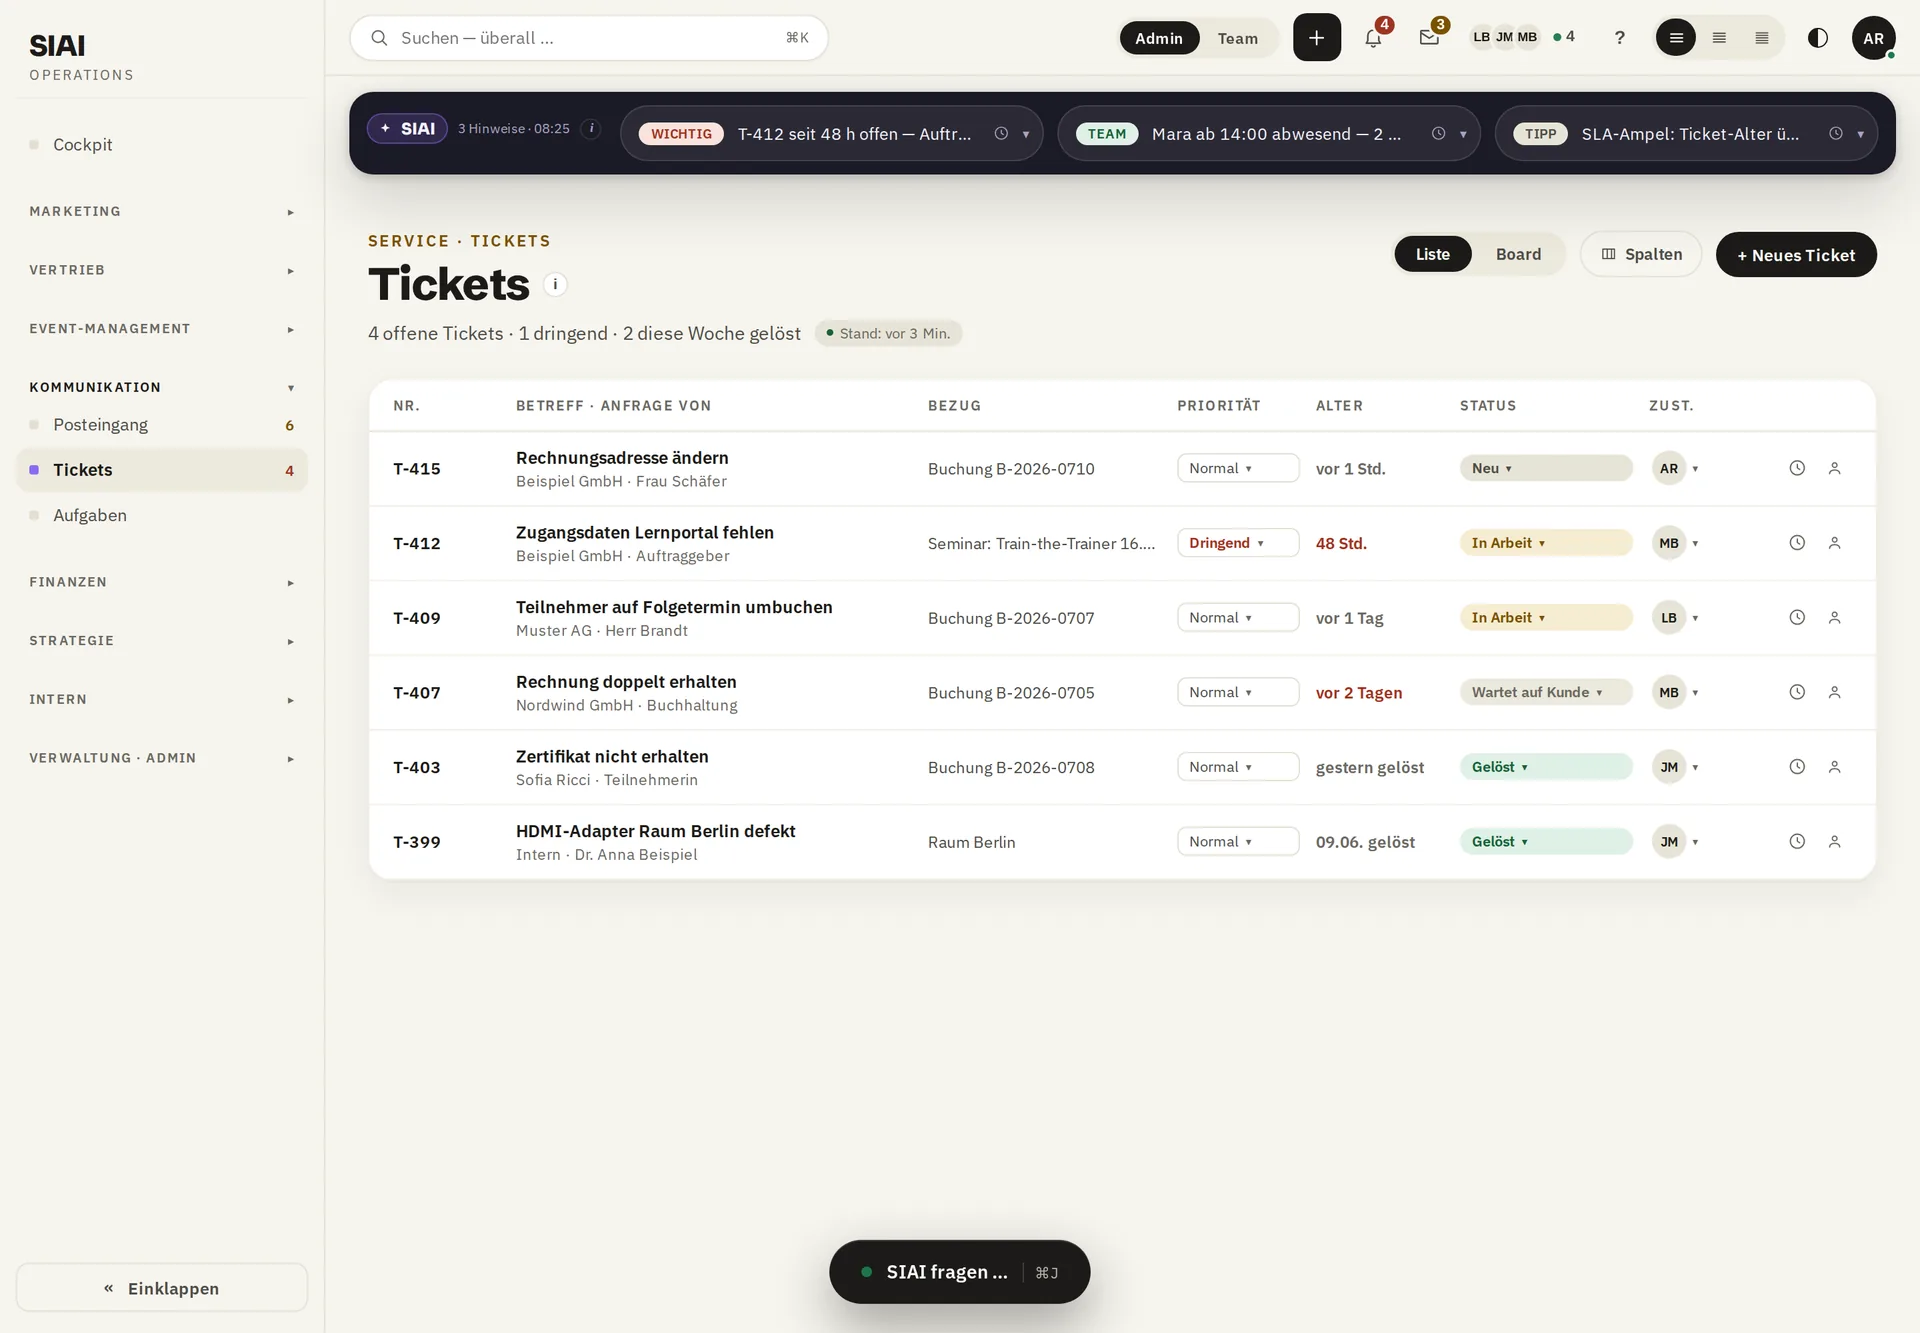
Task: Snooze the TEAM hint clock icon
Action: coord(1438,134)
